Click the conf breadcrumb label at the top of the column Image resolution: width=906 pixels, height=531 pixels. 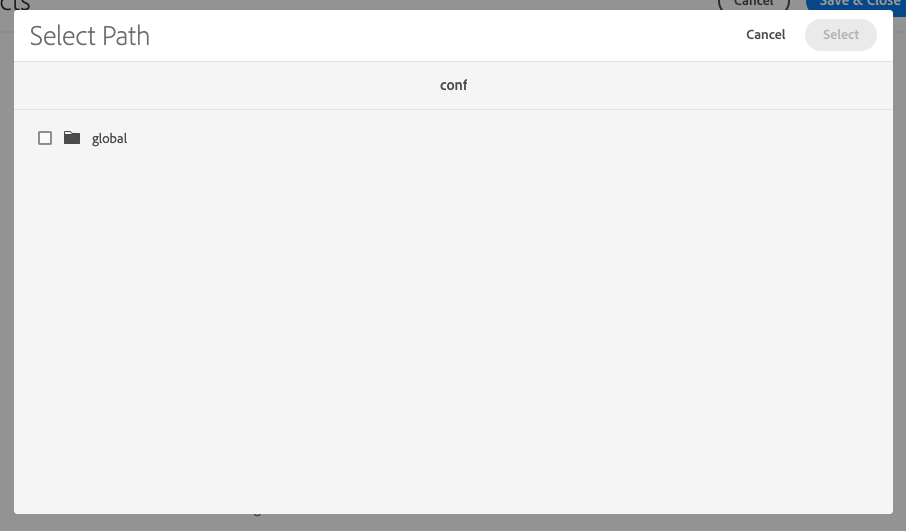454,85
